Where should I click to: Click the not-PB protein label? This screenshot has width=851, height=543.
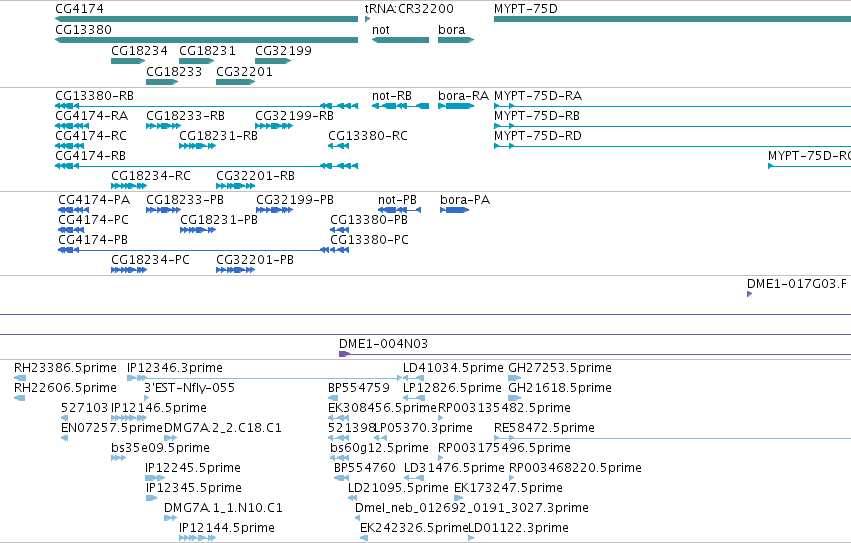pos(397,200)
